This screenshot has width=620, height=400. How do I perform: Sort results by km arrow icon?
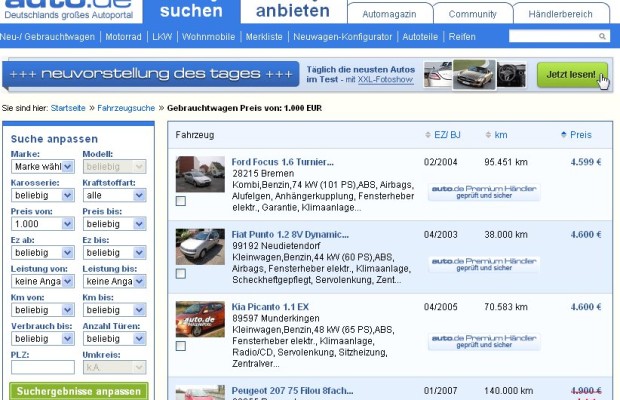pyautogui.click(x=488, y=135)
